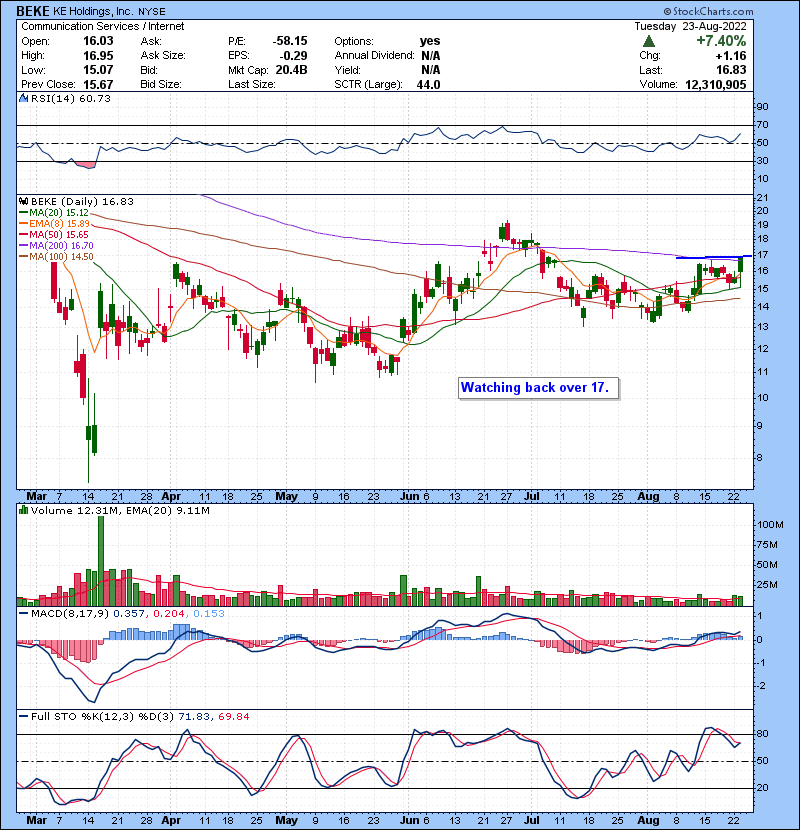The image size is (800, 830).
Task: Select the MA(20) 15.12 legend entry
Action: coord(54,213)
